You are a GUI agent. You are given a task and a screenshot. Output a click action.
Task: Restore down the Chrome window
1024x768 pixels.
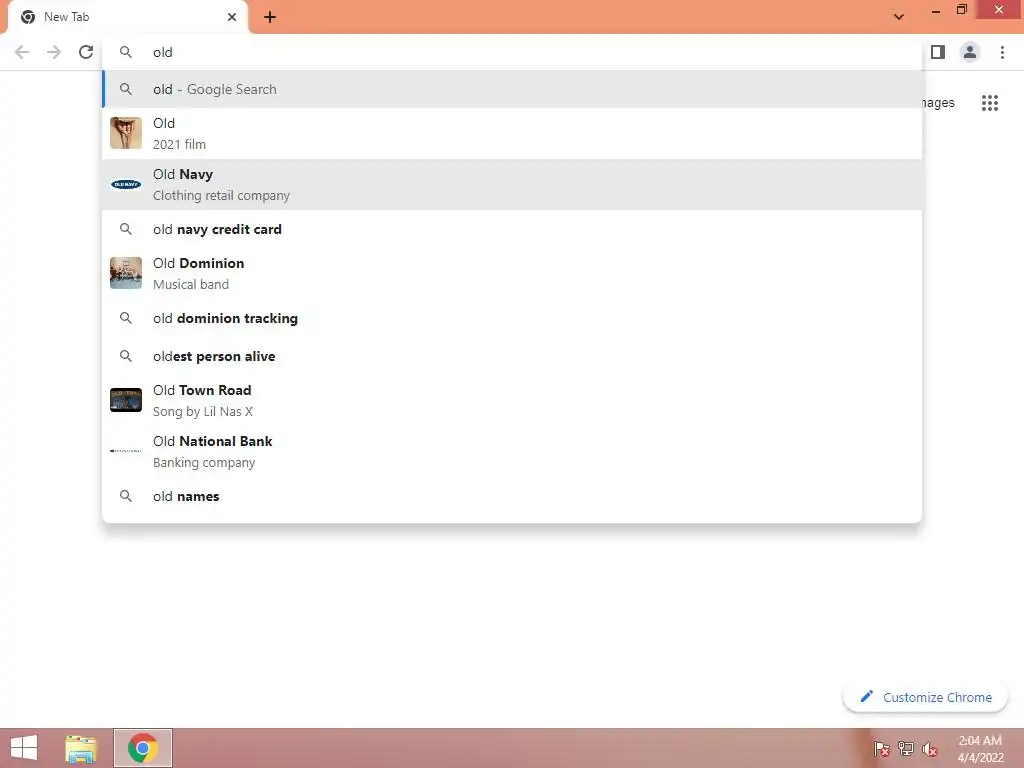[x=961, y=10]
